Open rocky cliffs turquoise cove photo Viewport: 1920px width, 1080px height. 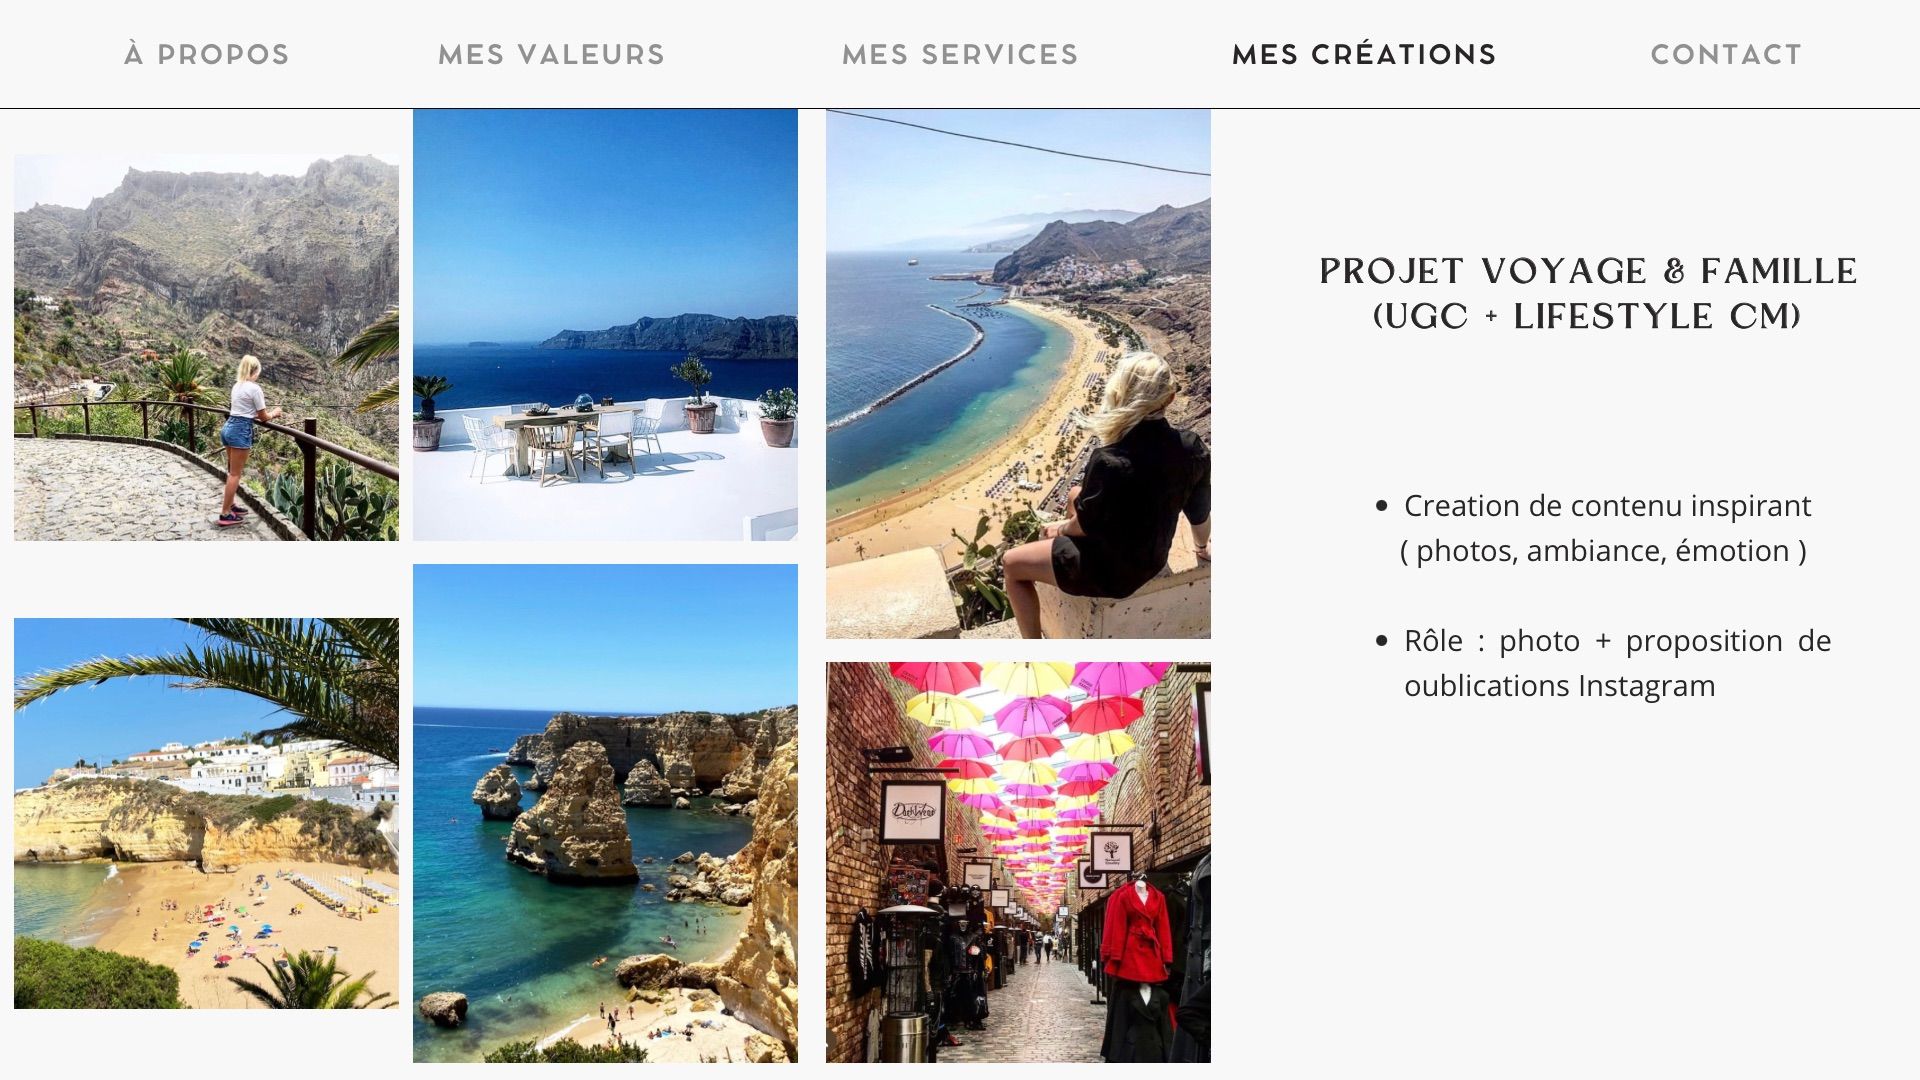(x=605, y=813)
